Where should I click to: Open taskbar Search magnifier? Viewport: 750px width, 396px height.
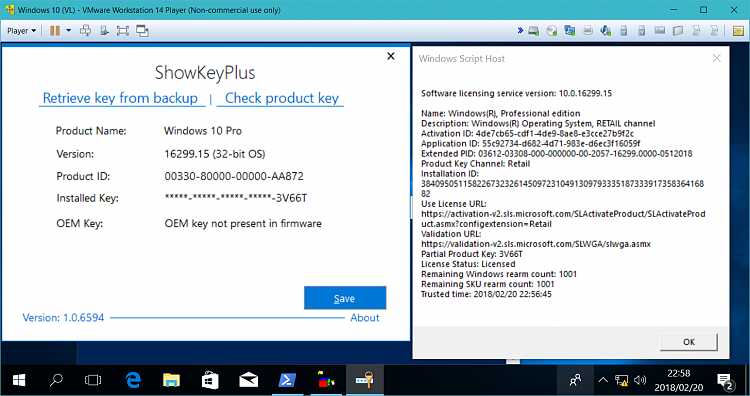pos(56,380)
